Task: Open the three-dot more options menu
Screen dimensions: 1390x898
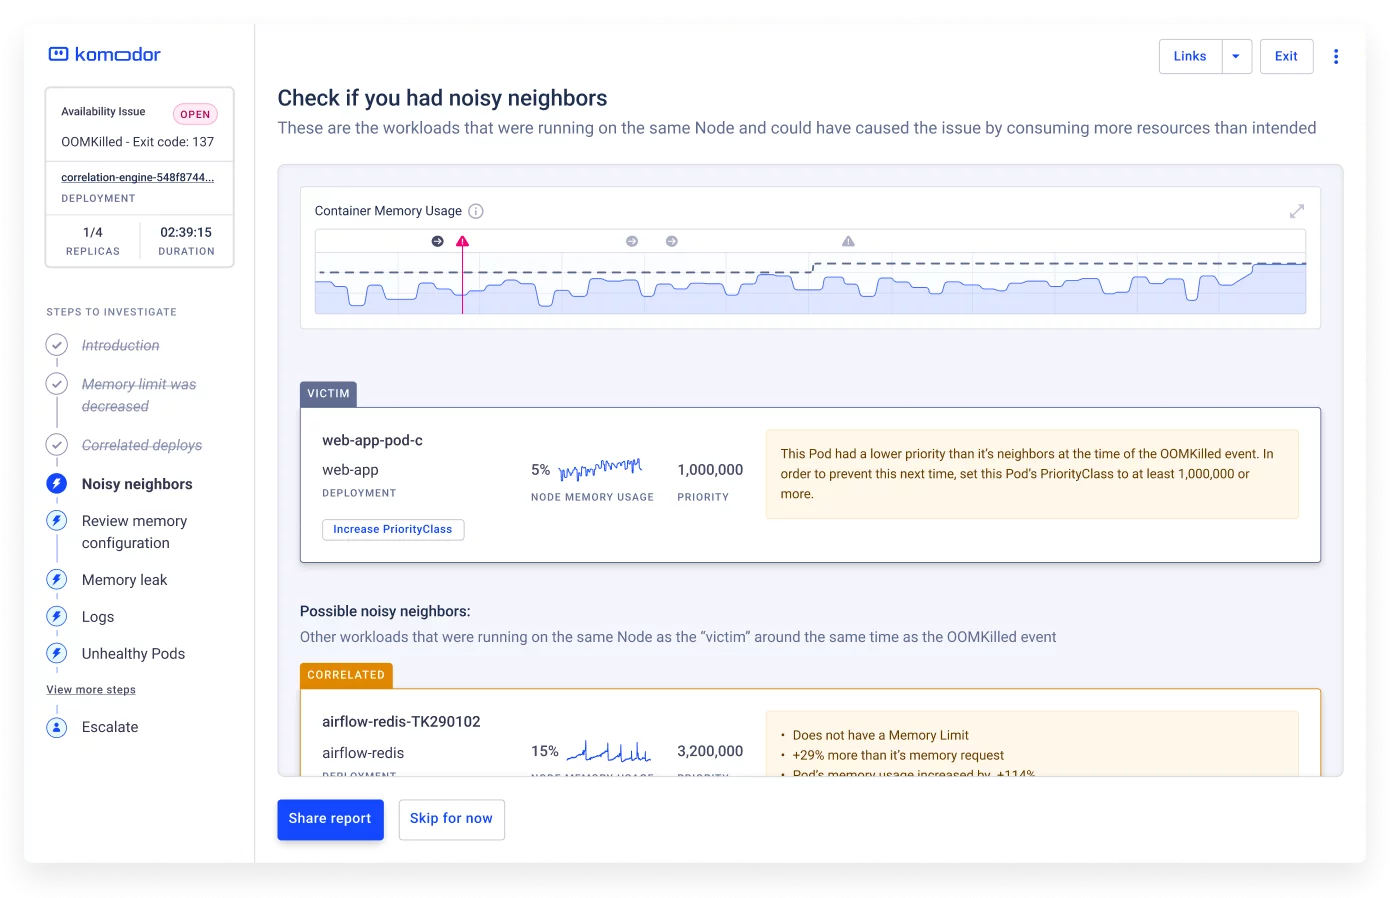Action: (x=1336, y=56)
